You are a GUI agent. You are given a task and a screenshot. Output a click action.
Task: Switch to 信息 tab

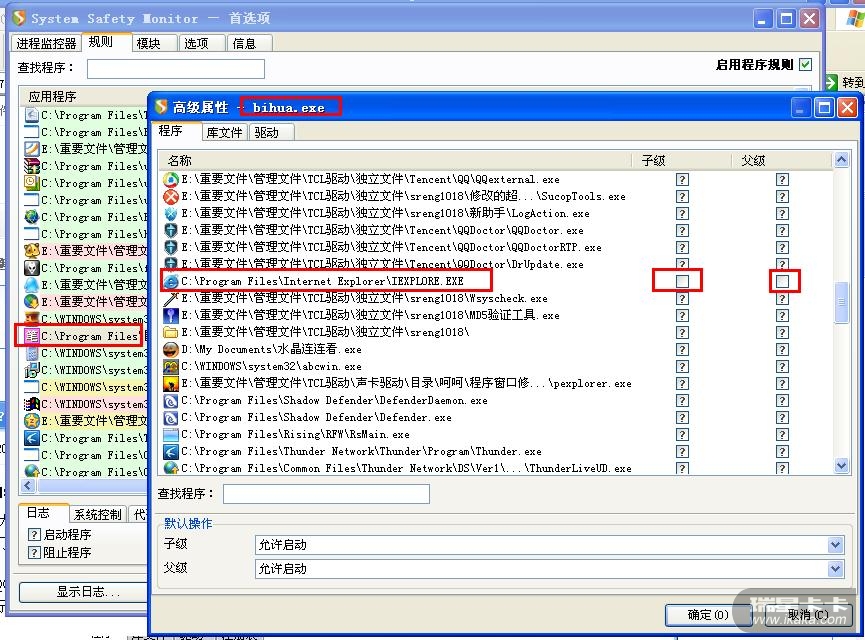click(x=249, y=43)
